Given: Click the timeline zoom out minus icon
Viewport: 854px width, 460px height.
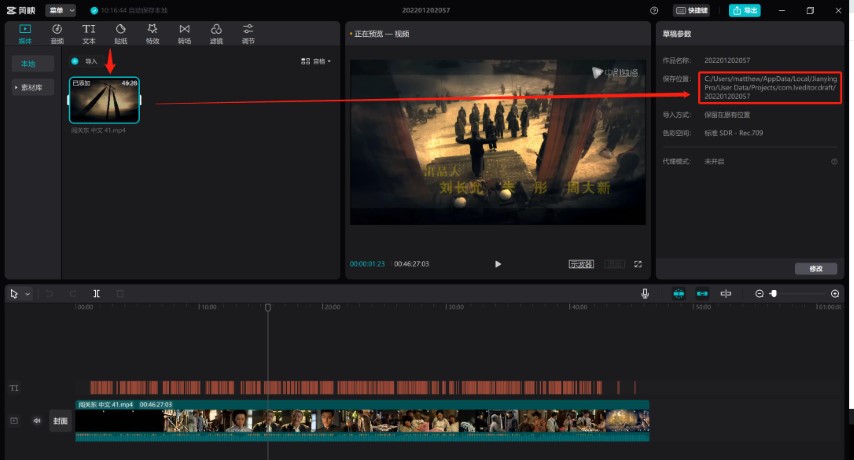Looking at the screenshot, I should (x=759, y=294).
